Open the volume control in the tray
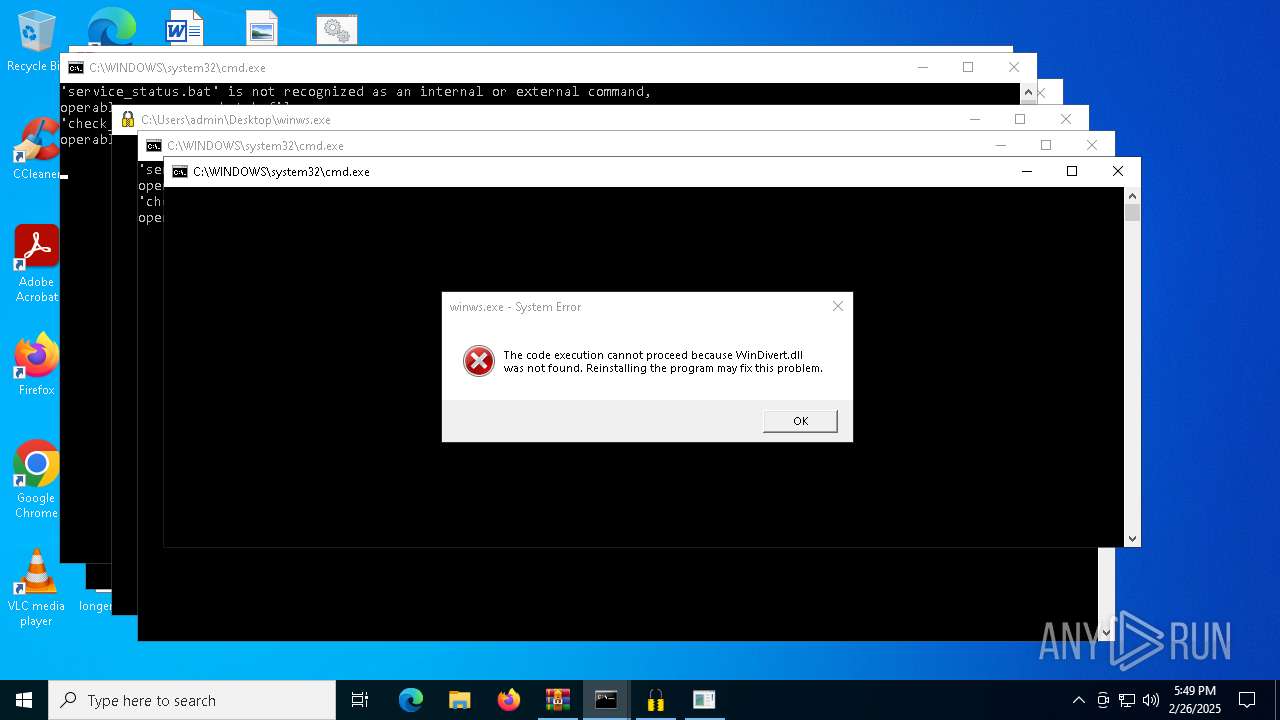This screenshot has width=1280, height=720. tap(1151, 700)
